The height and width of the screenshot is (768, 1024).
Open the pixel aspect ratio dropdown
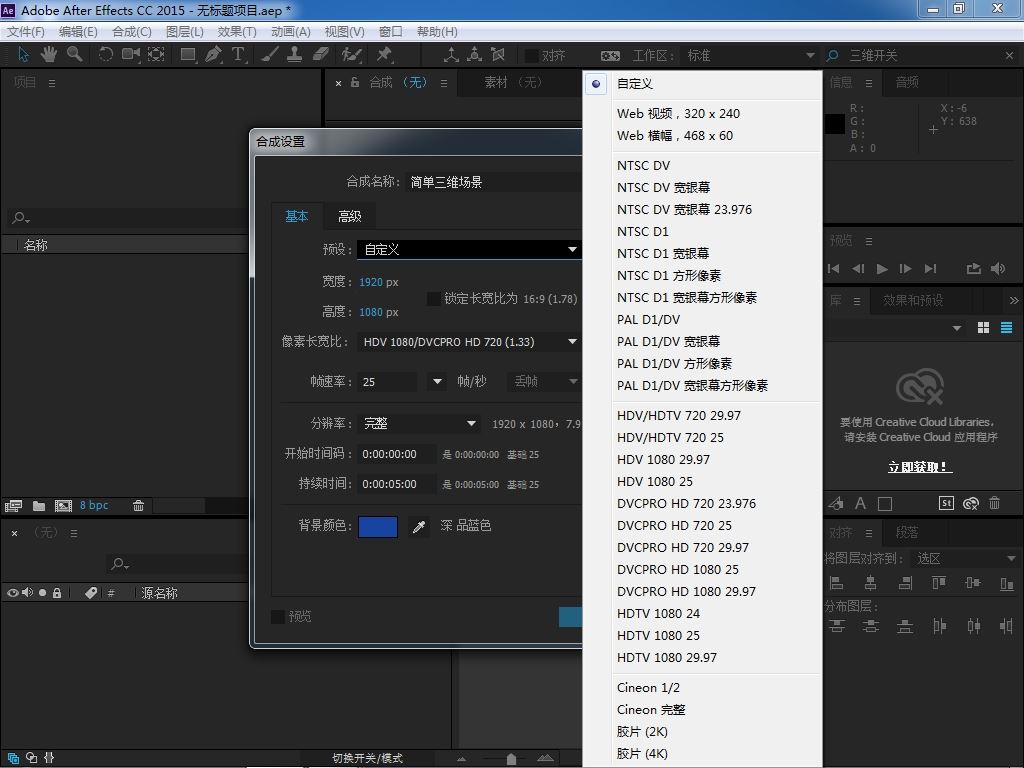[469, 342]
